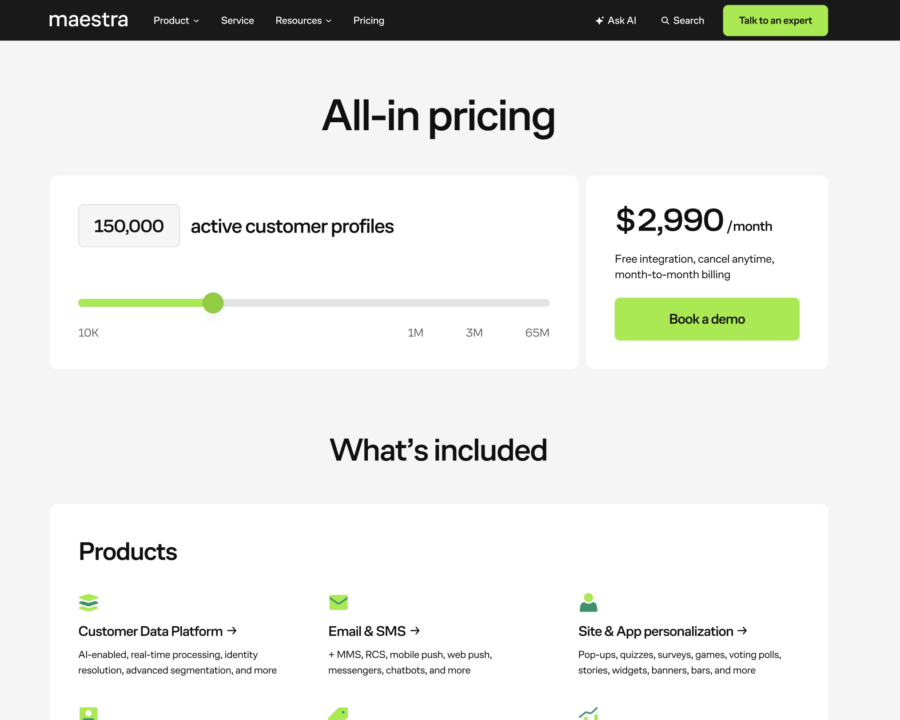
Task: Click the Email & SMS envelope icon
Action: point(339,602)
